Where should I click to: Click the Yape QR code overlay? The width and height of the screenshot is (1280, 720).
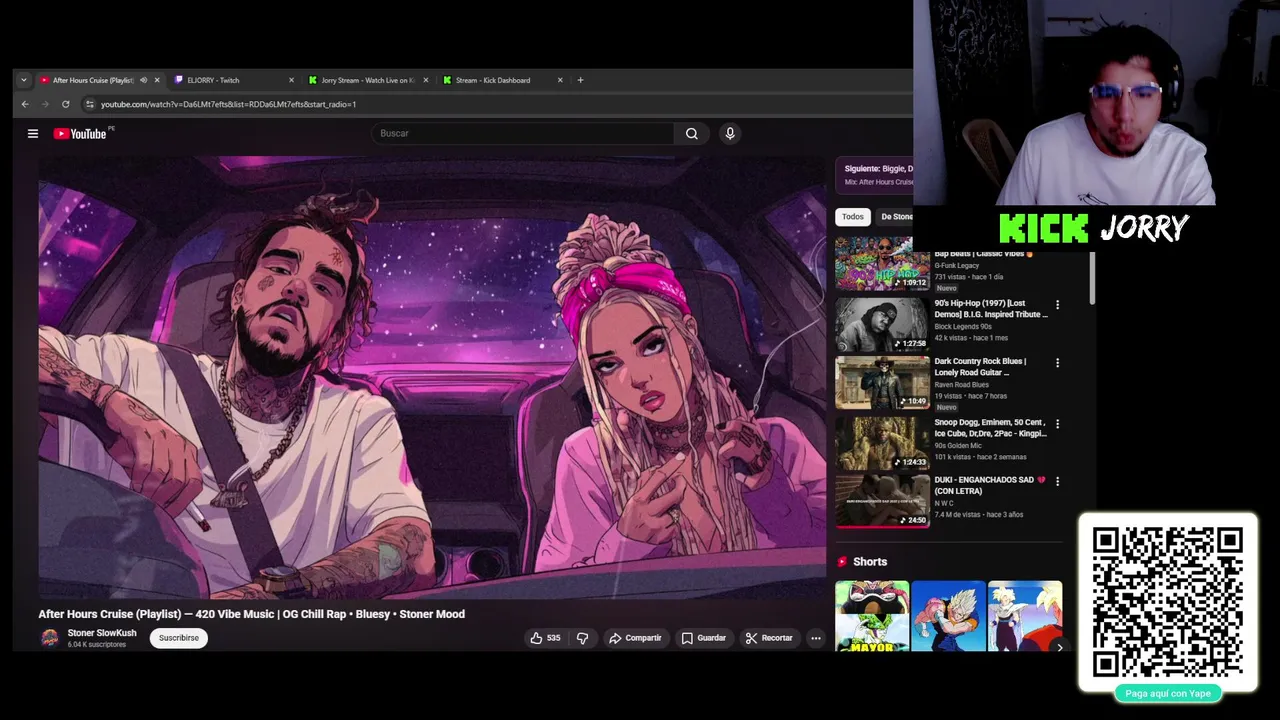click(1168, 603)
